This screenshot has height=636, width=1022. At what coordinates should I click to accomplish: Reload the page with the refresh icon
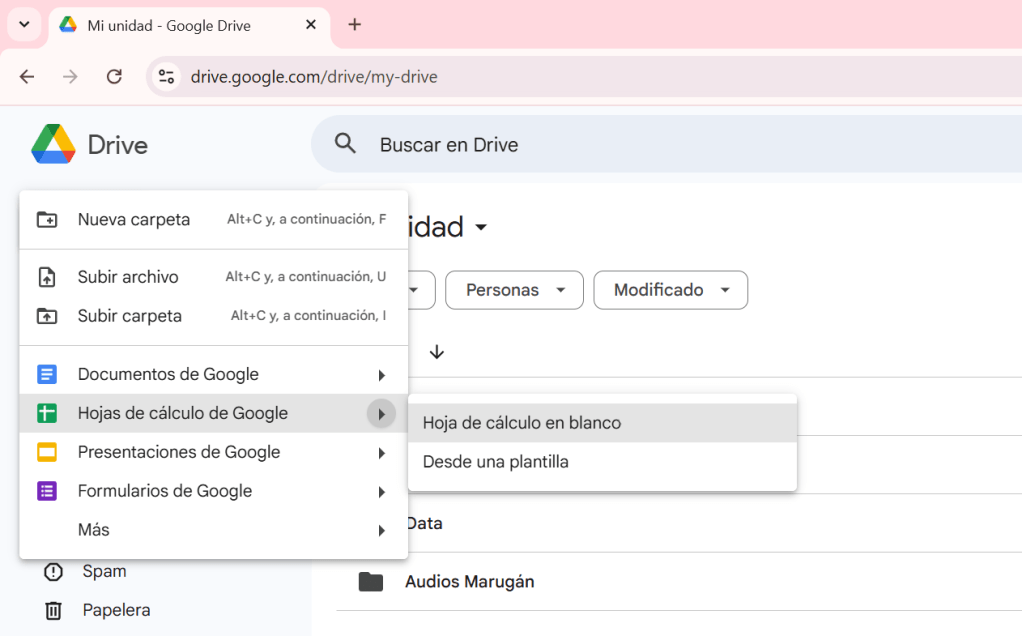click(x=114, y=77)
